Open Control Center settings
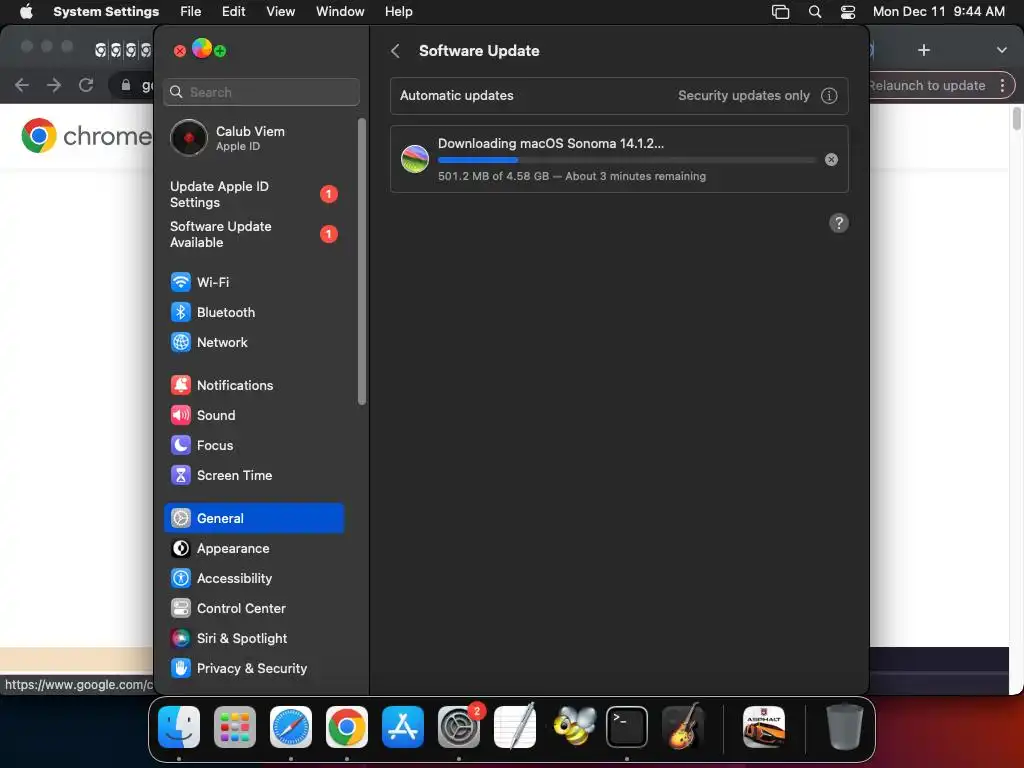Screen dimensions: 1024x768 coord(253,609)
